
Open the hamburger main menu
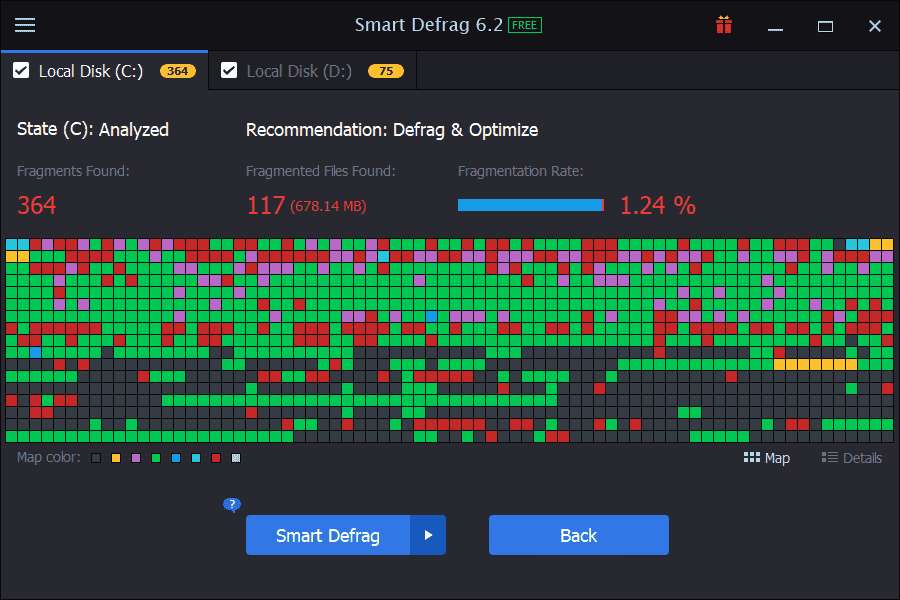(25, 25)
